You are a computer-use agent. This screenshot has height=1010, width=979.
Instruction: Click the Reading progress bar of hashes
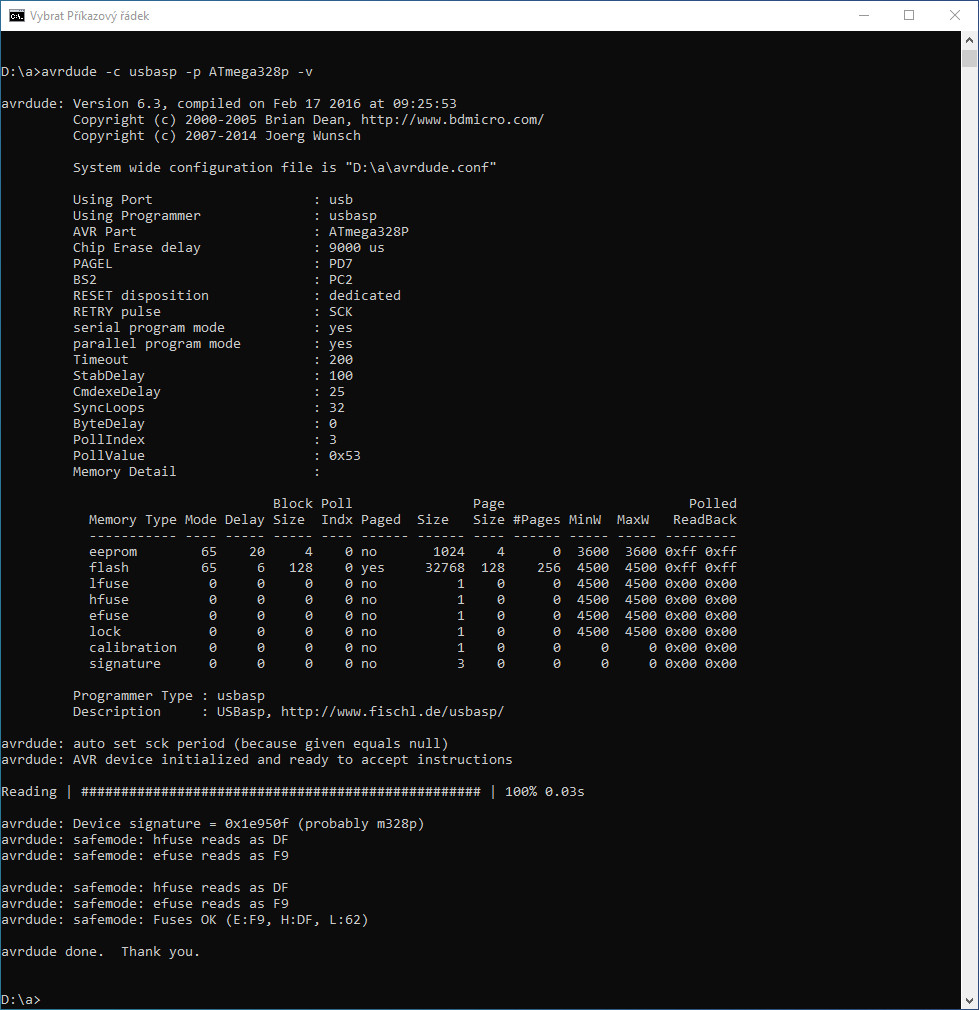click(x=280, y=792)
